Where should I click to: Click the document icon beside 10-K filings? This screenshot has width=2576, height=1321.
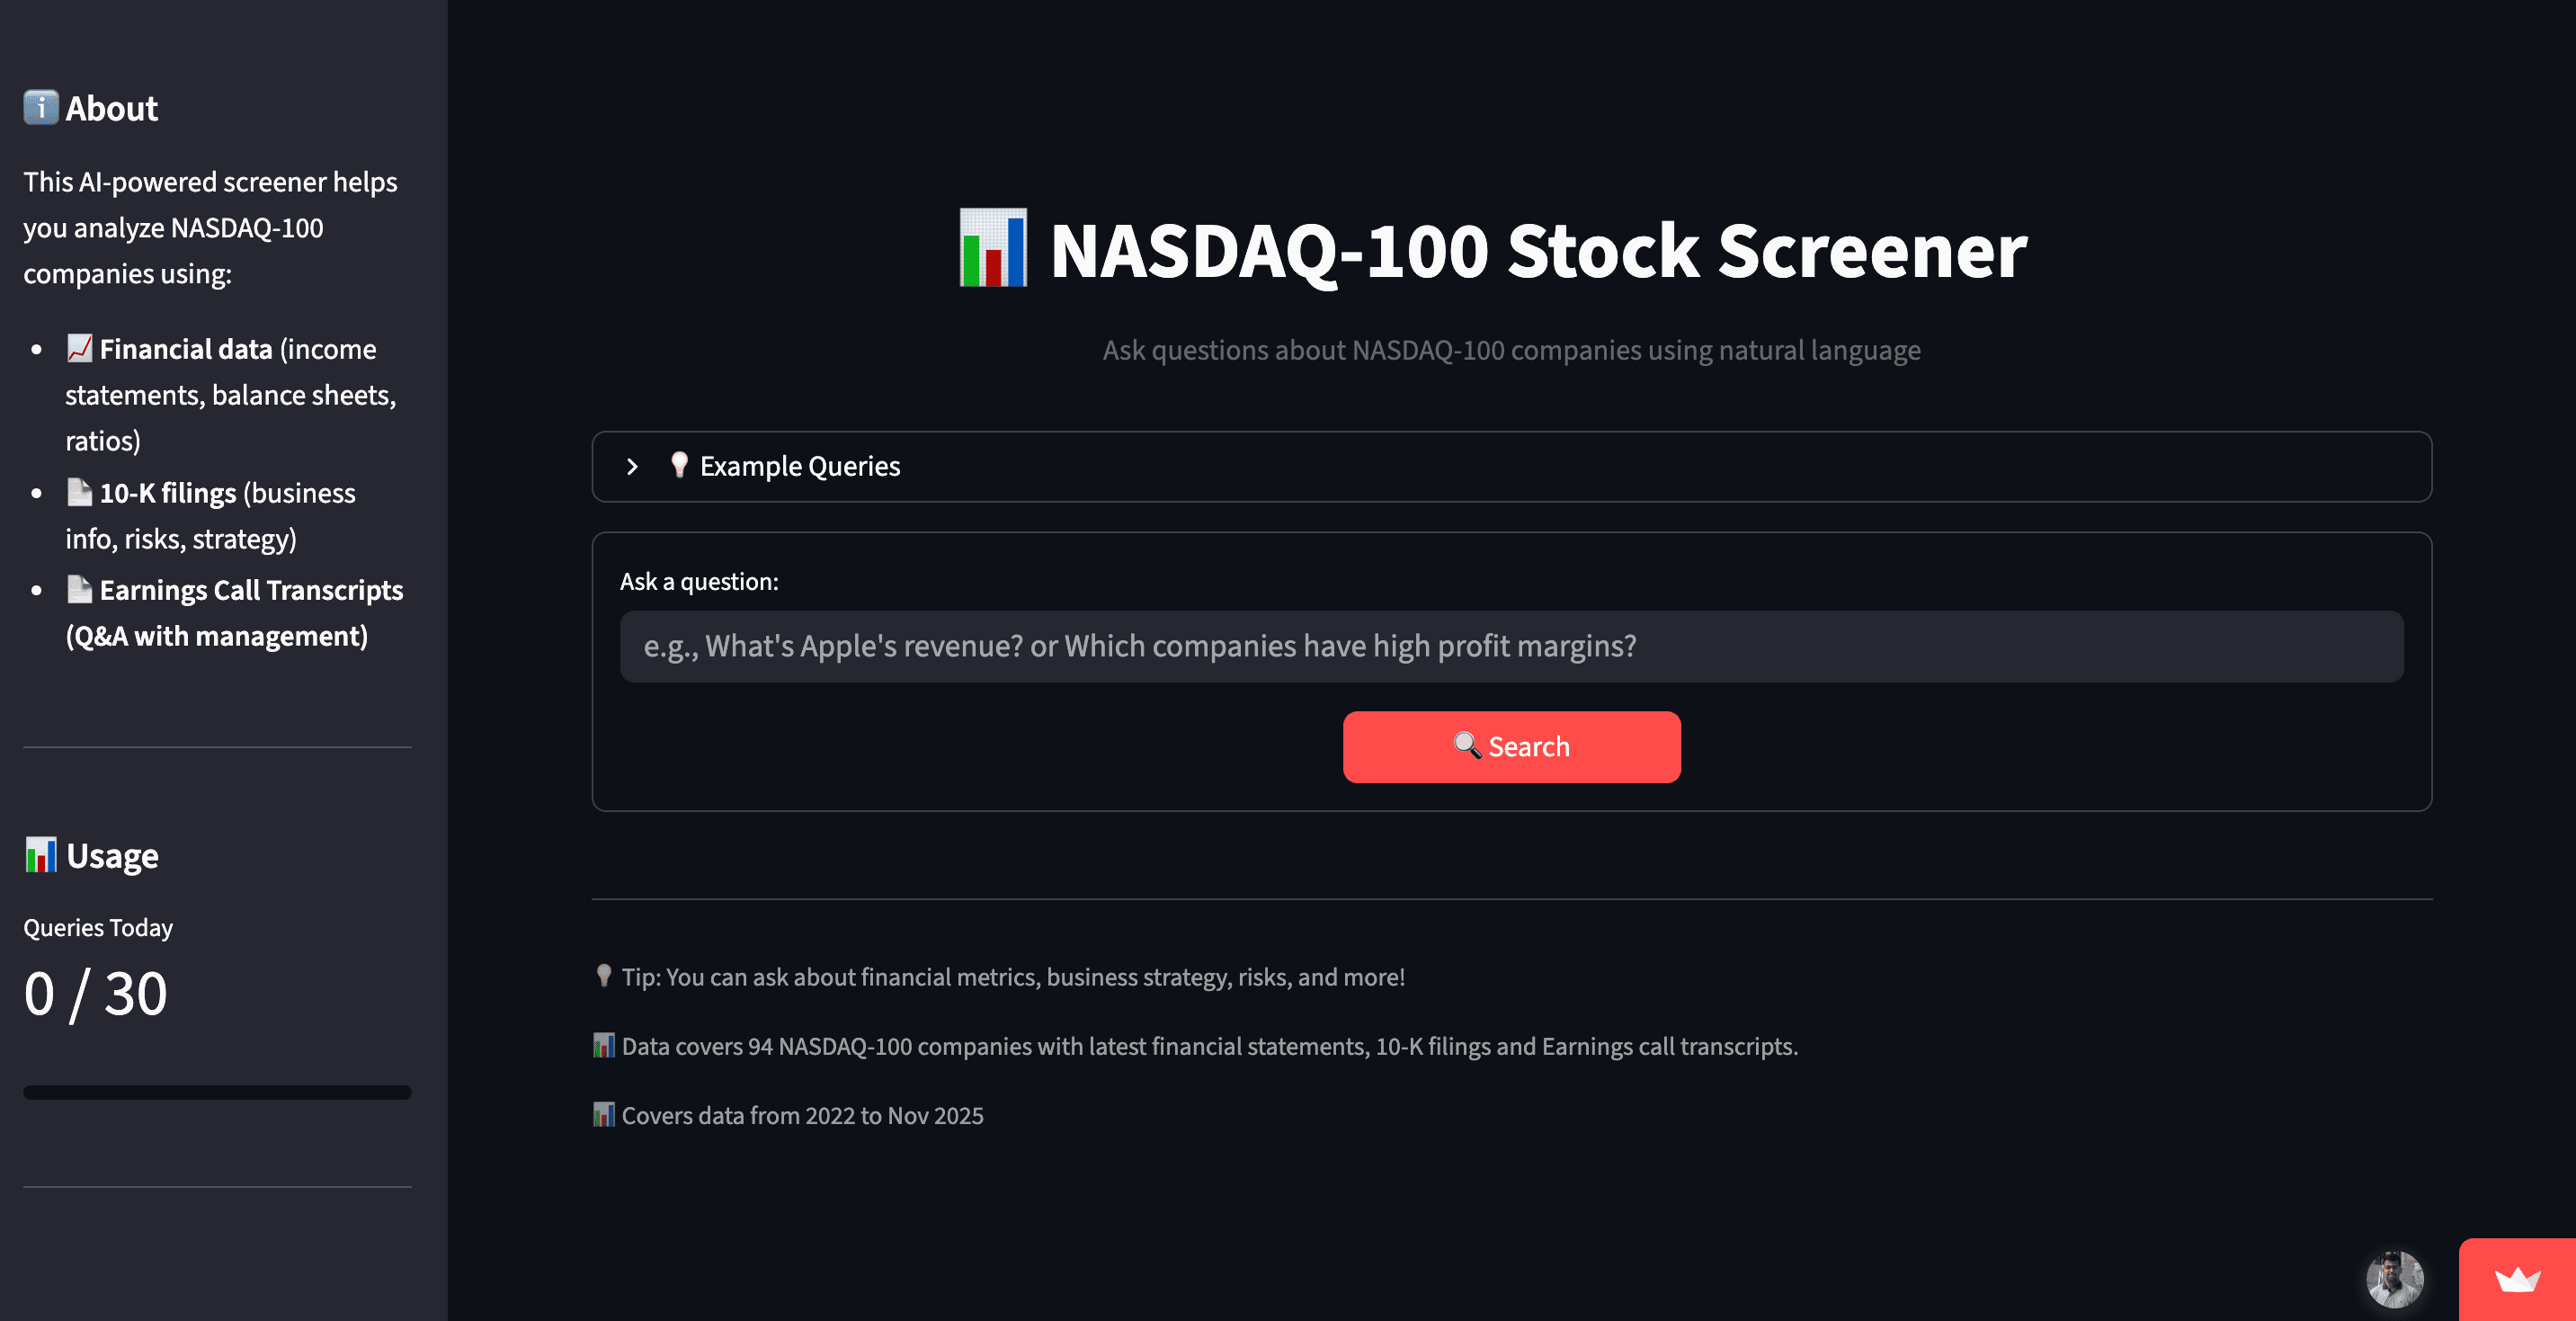click(78, 491)
